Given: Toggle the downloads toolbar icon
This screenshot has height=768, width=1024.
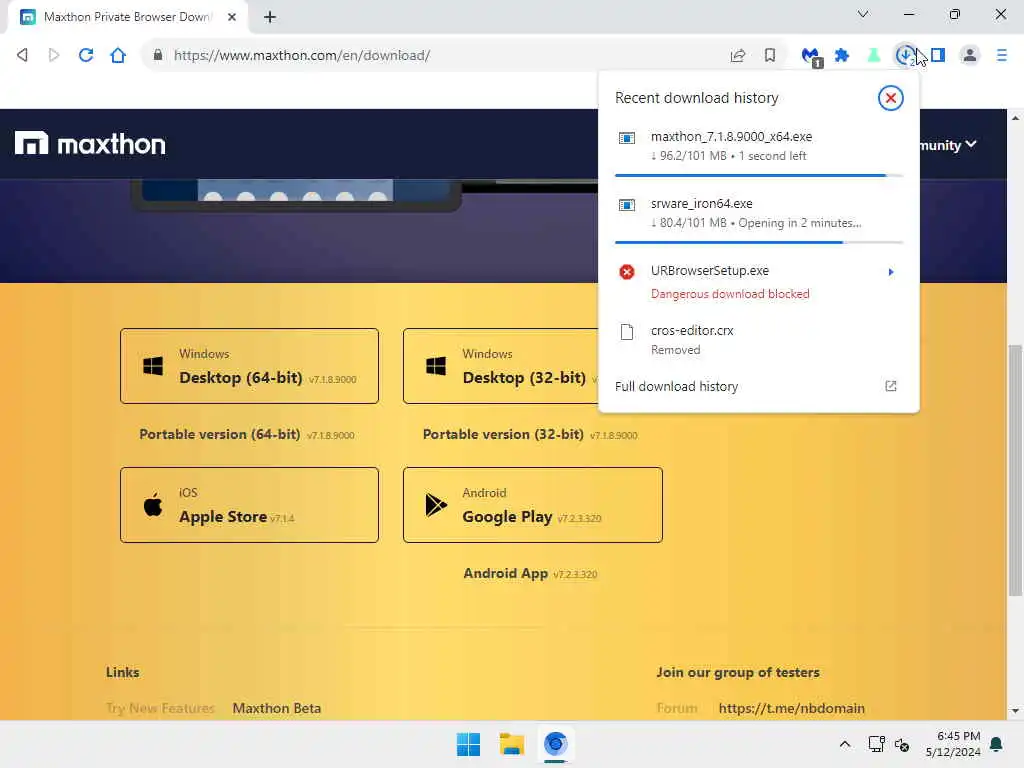Looking at the screenshot, I should coord(905,56).
